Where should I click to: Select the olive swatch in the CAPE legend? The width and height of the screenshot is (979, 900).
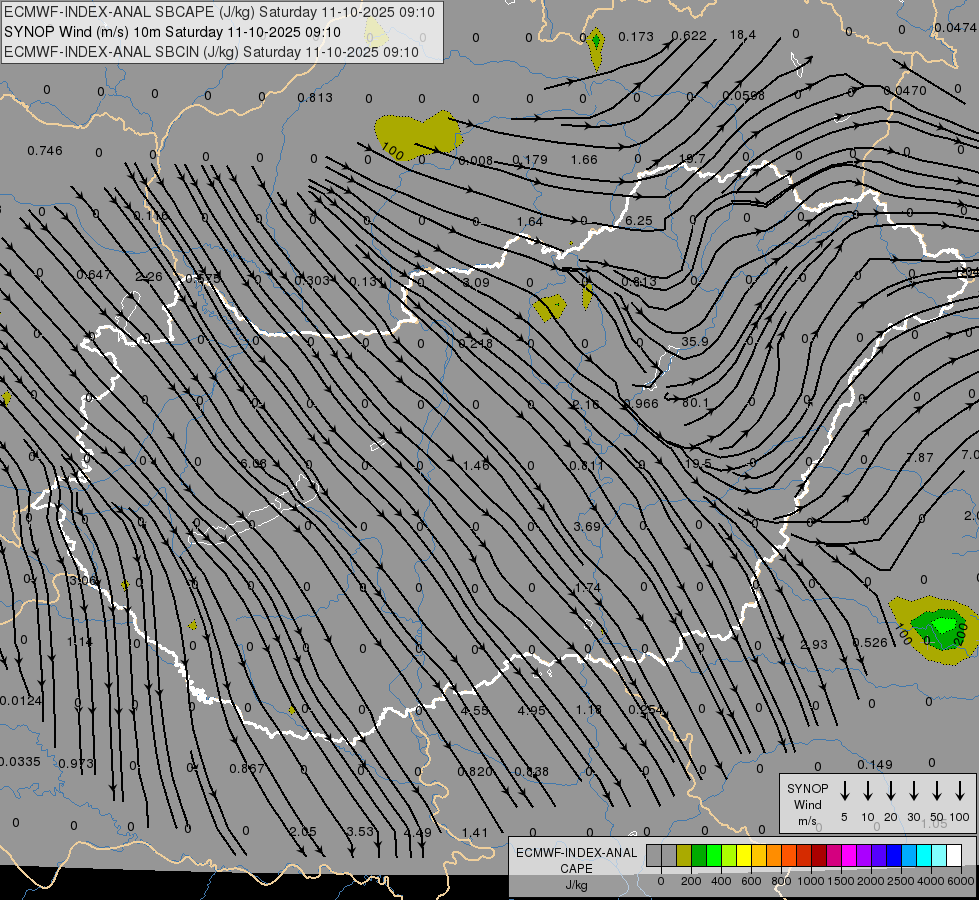[x=684, y=856]
